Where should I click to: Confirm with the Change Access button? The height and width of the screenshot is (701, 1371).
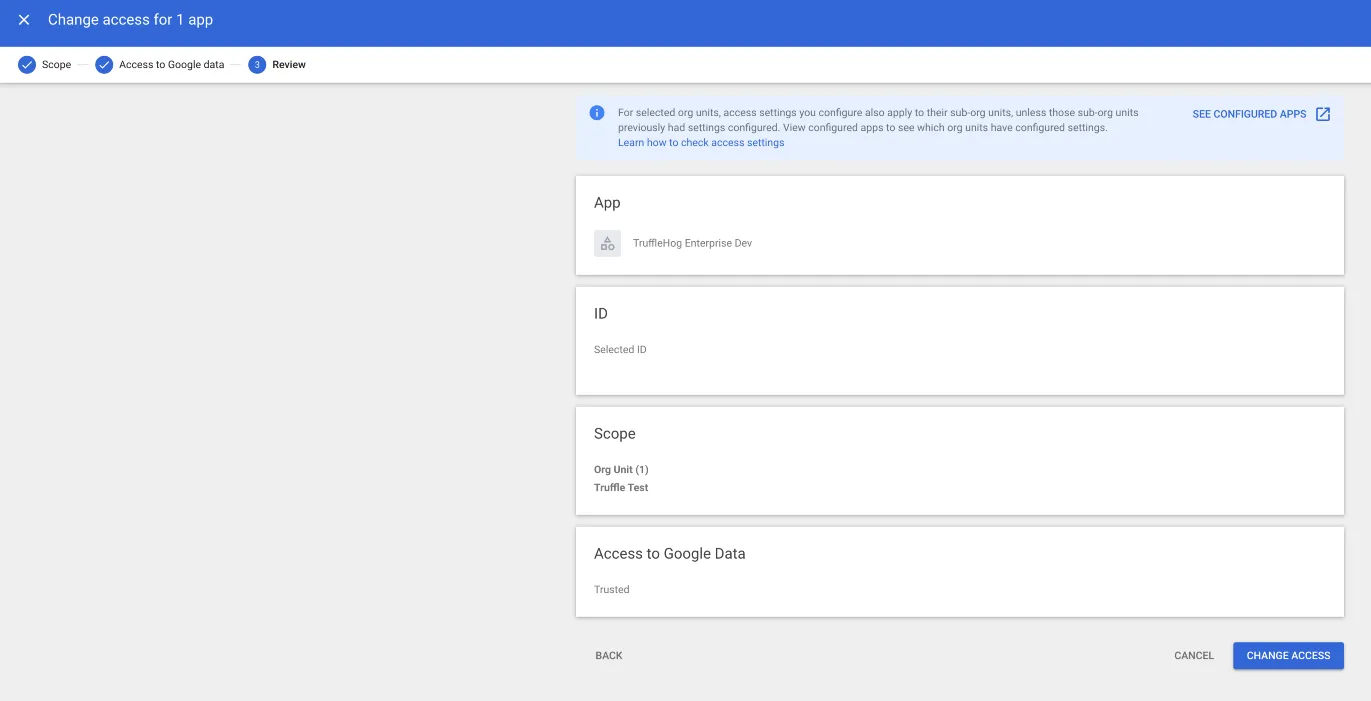[1288, 656]
